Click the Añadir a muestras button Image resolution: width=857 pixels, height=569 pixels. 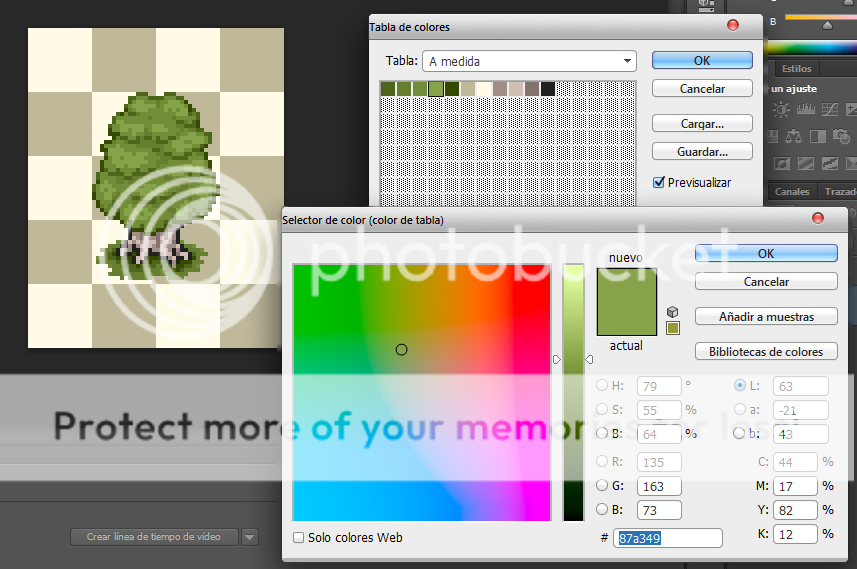766,317
